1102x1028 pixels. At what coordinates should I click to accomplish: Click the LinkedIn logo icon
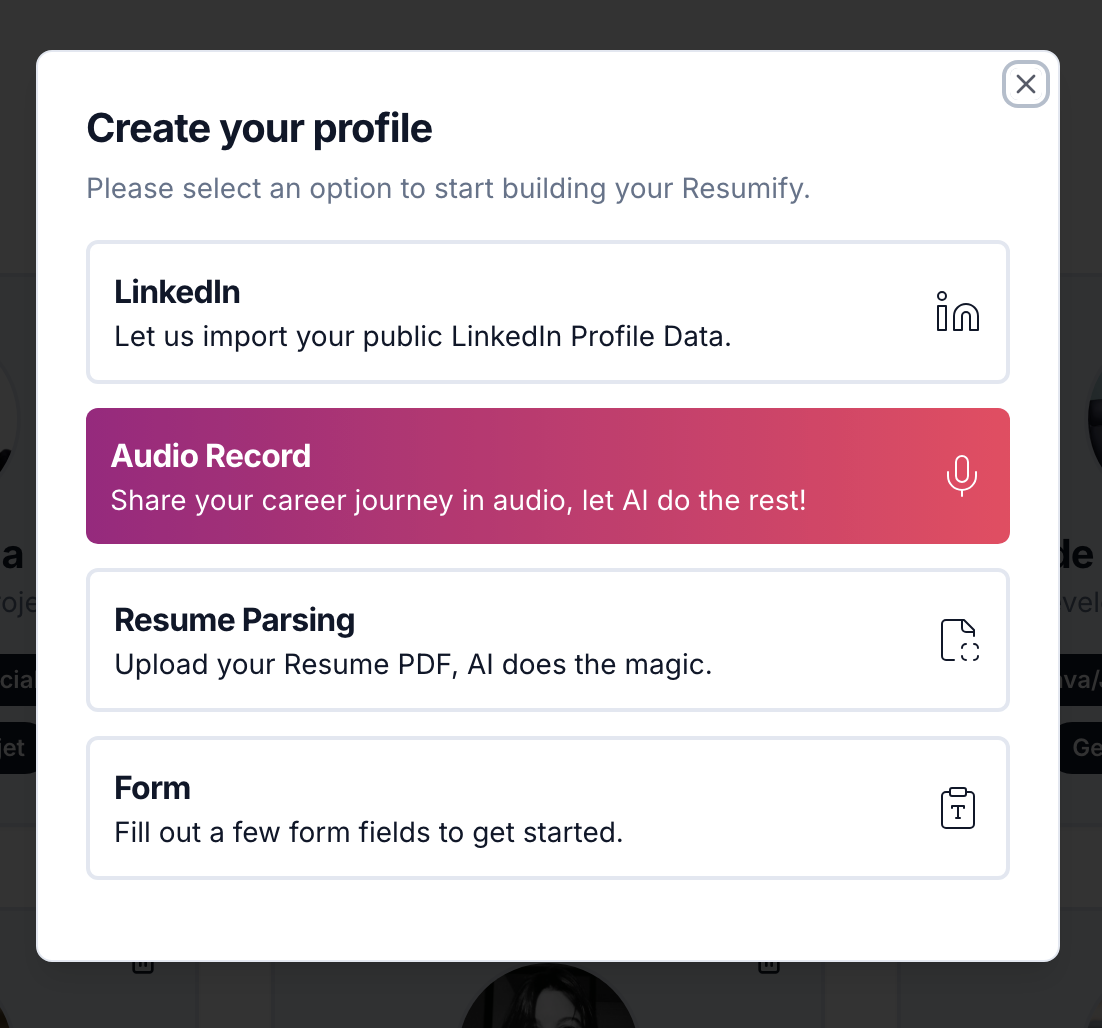[x=957, y=312]
